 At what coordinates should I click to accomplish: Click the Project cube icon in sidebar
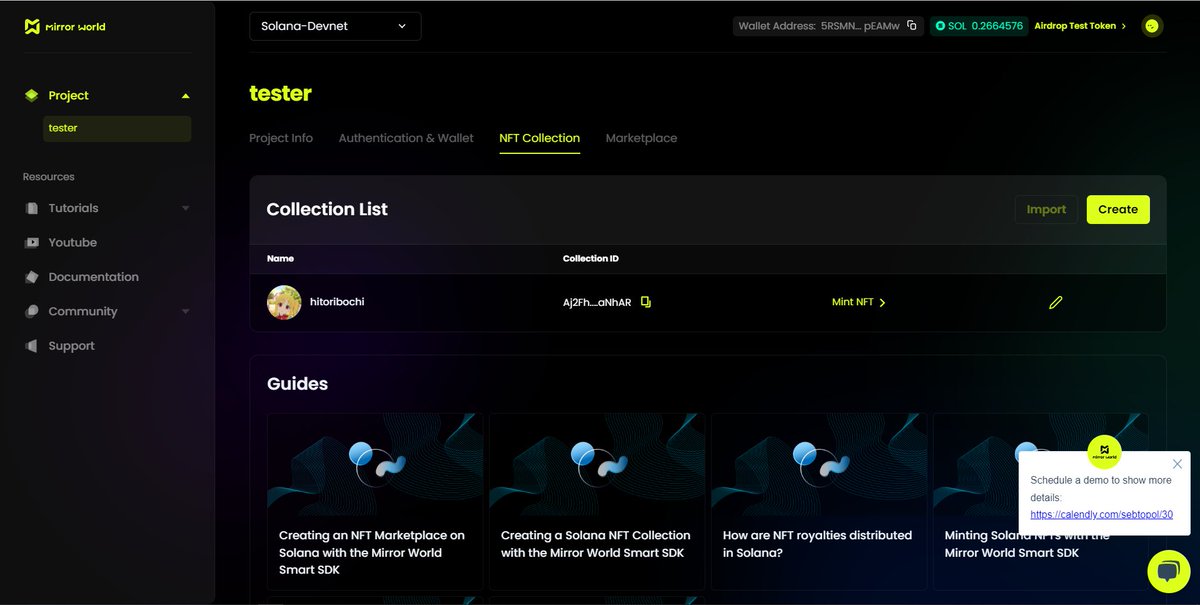click(31, 95)
